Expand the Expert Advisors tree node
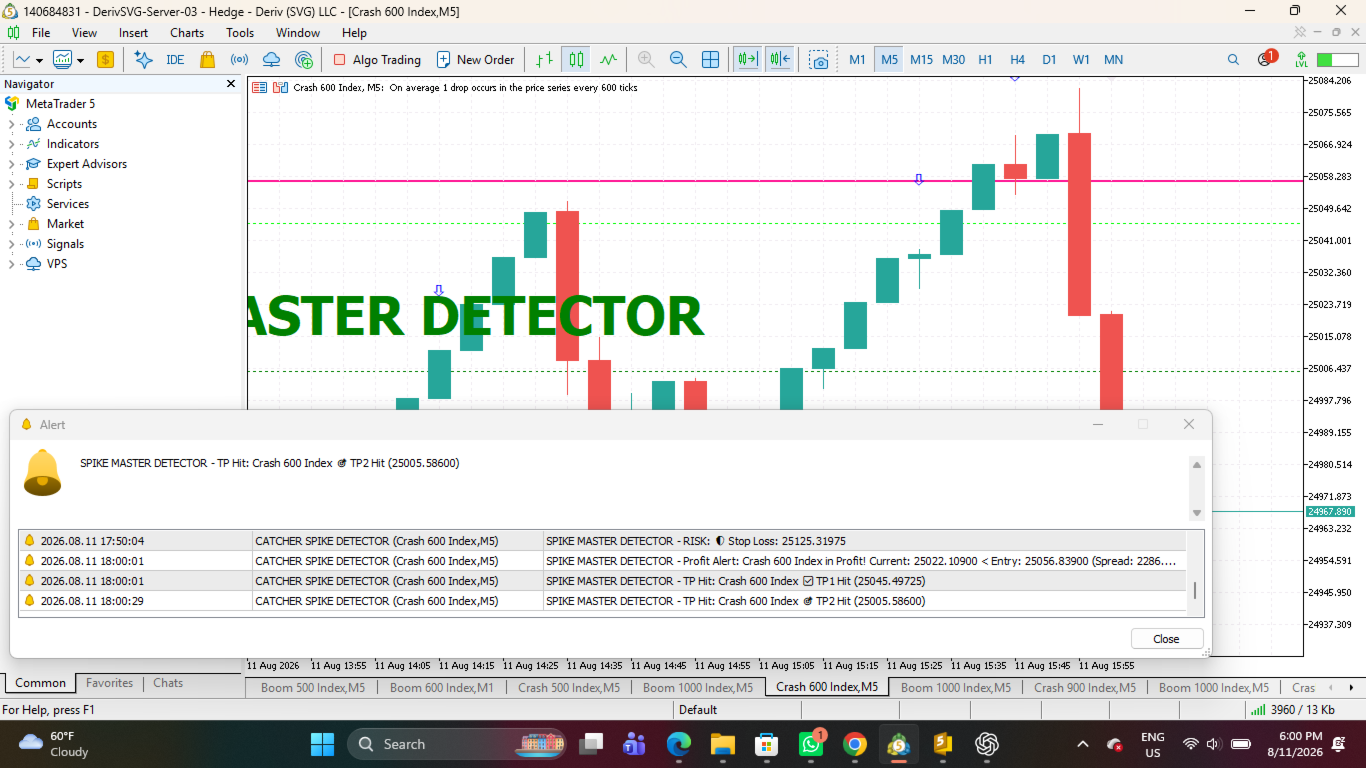1366x768 pixels. click(x=12, y=164)
